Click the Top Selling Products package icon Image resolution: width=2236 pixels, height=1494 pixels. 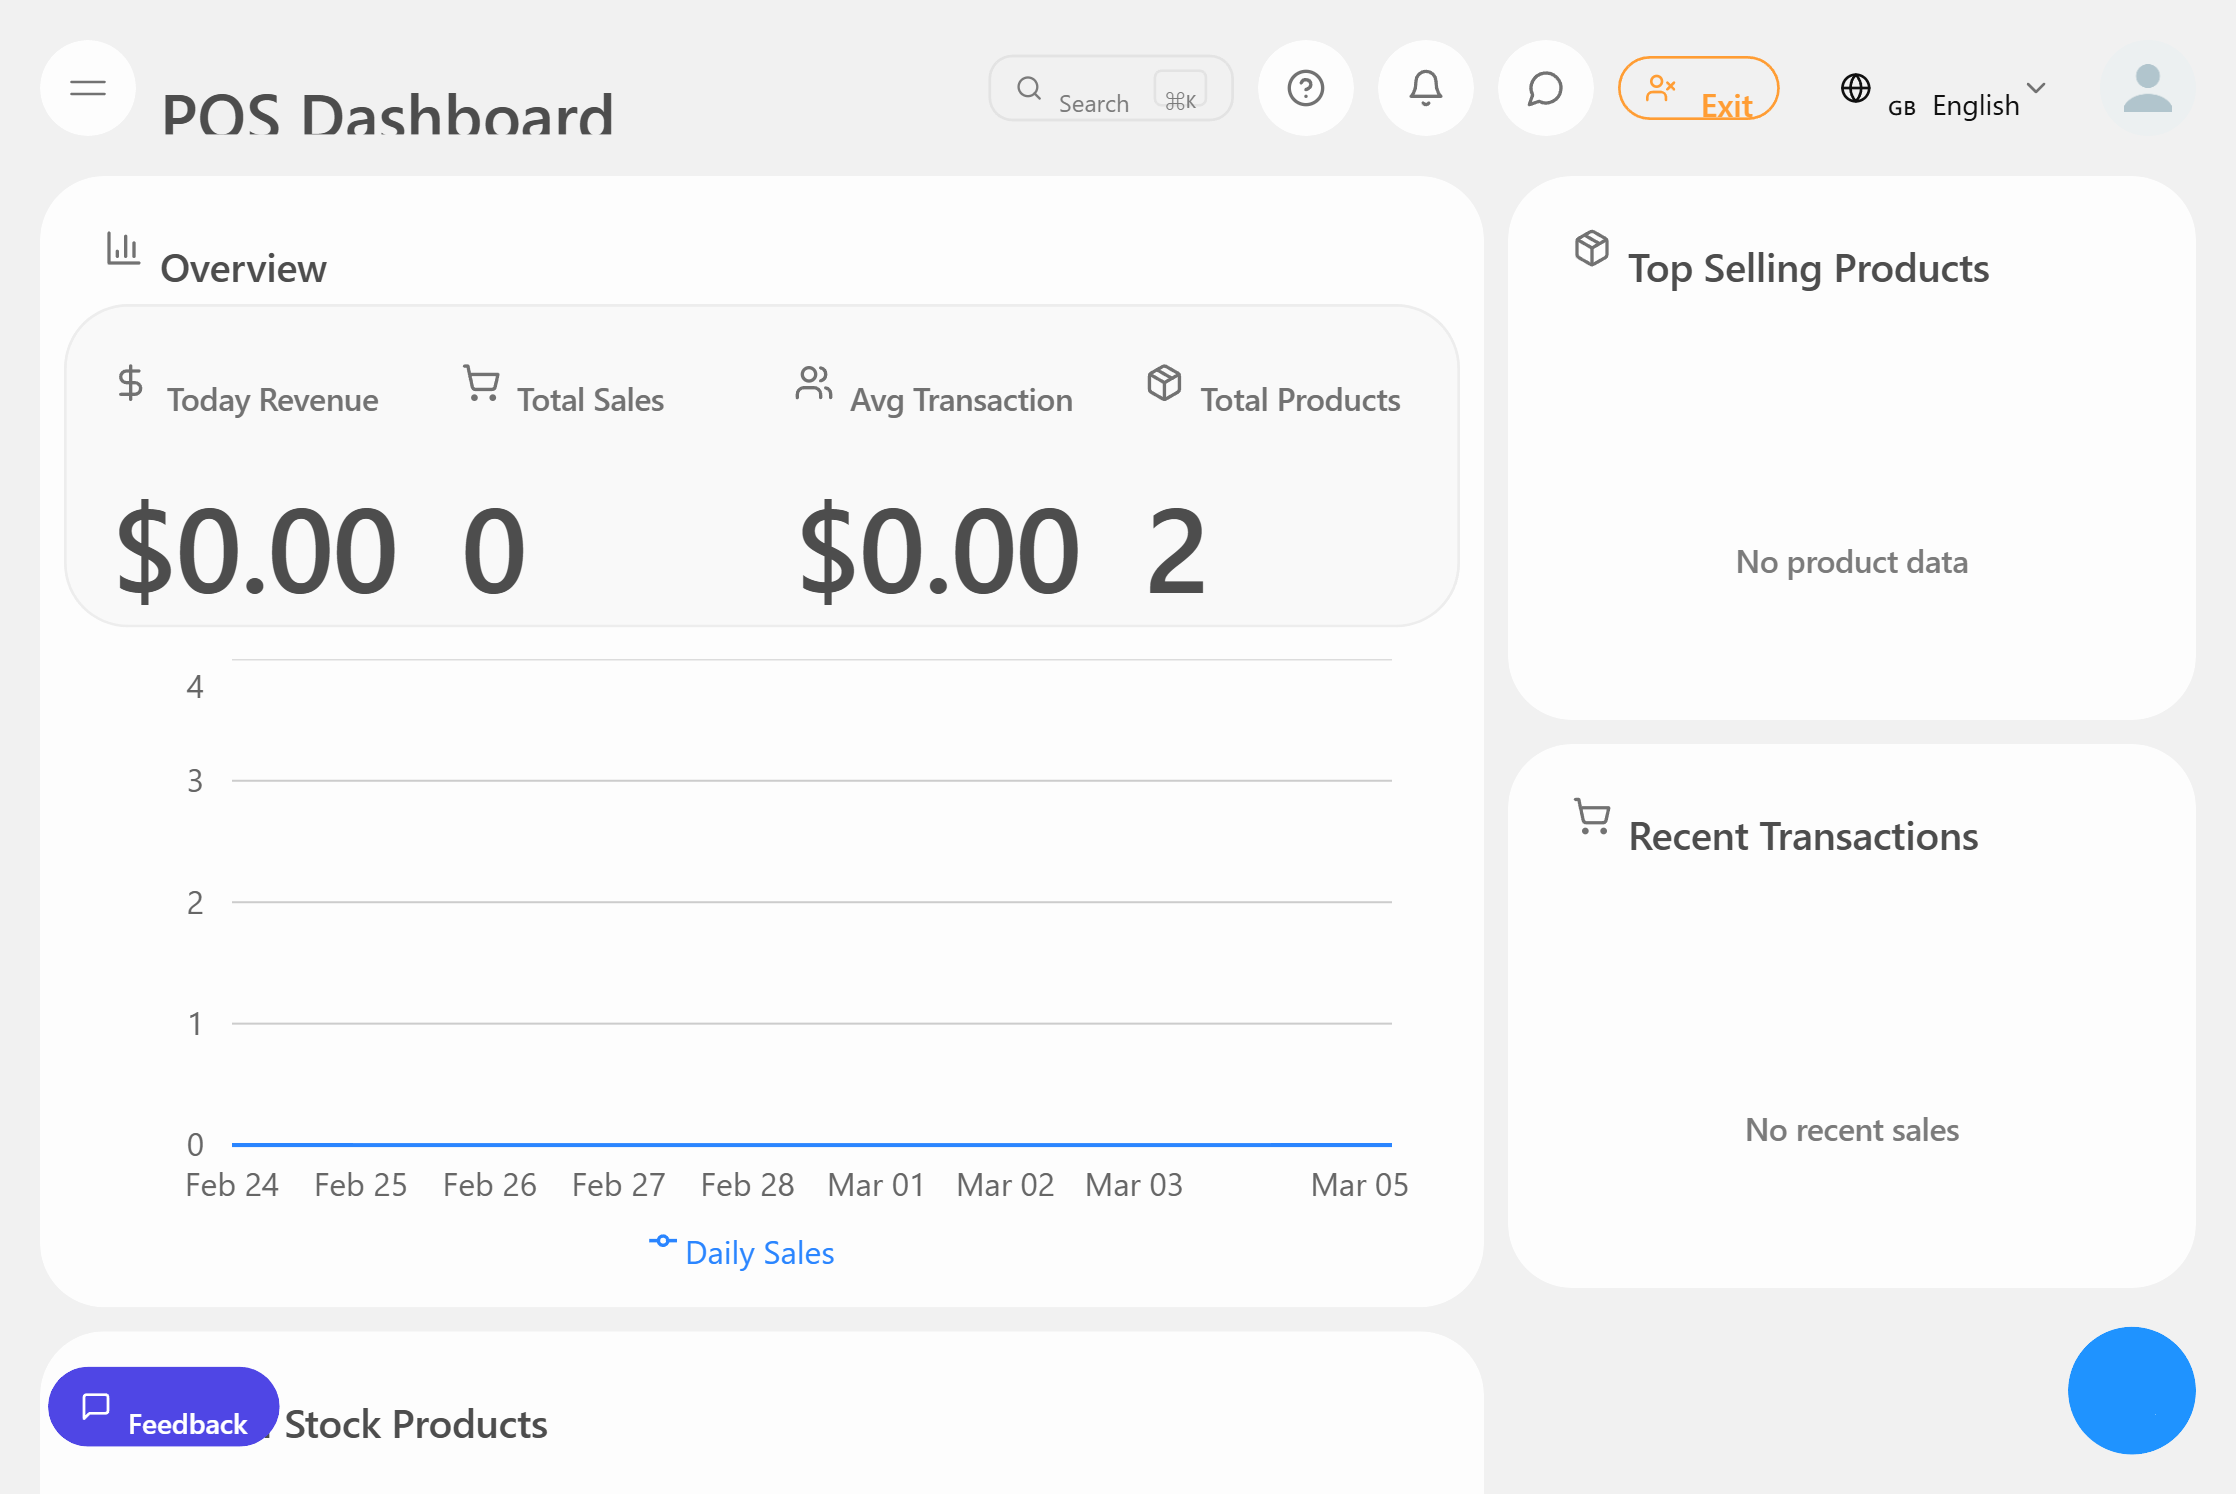[1590, 249]
